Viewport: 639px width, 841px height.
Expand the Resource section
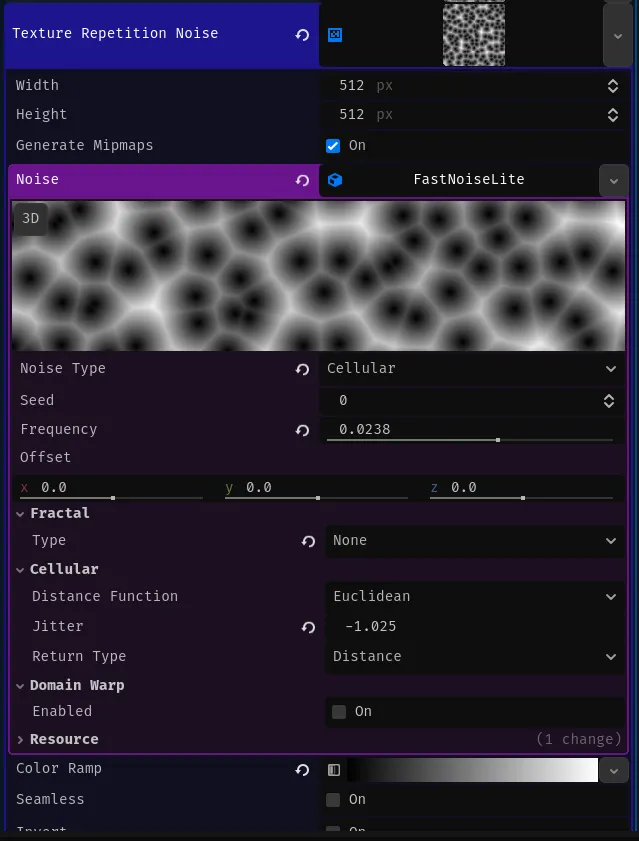pos(20,739)
